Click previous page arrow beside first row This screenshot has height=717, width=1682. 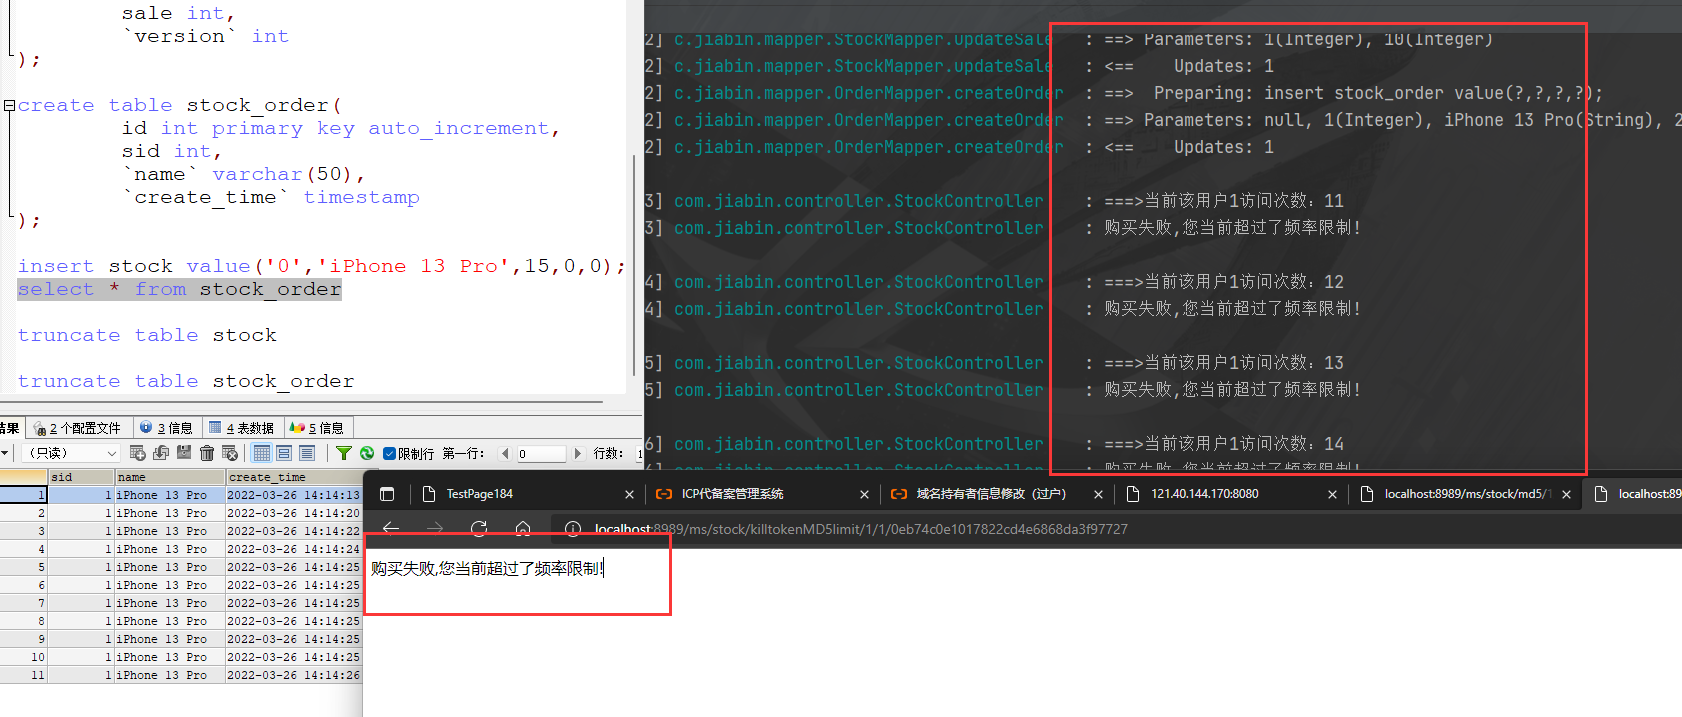coord(505,453)
